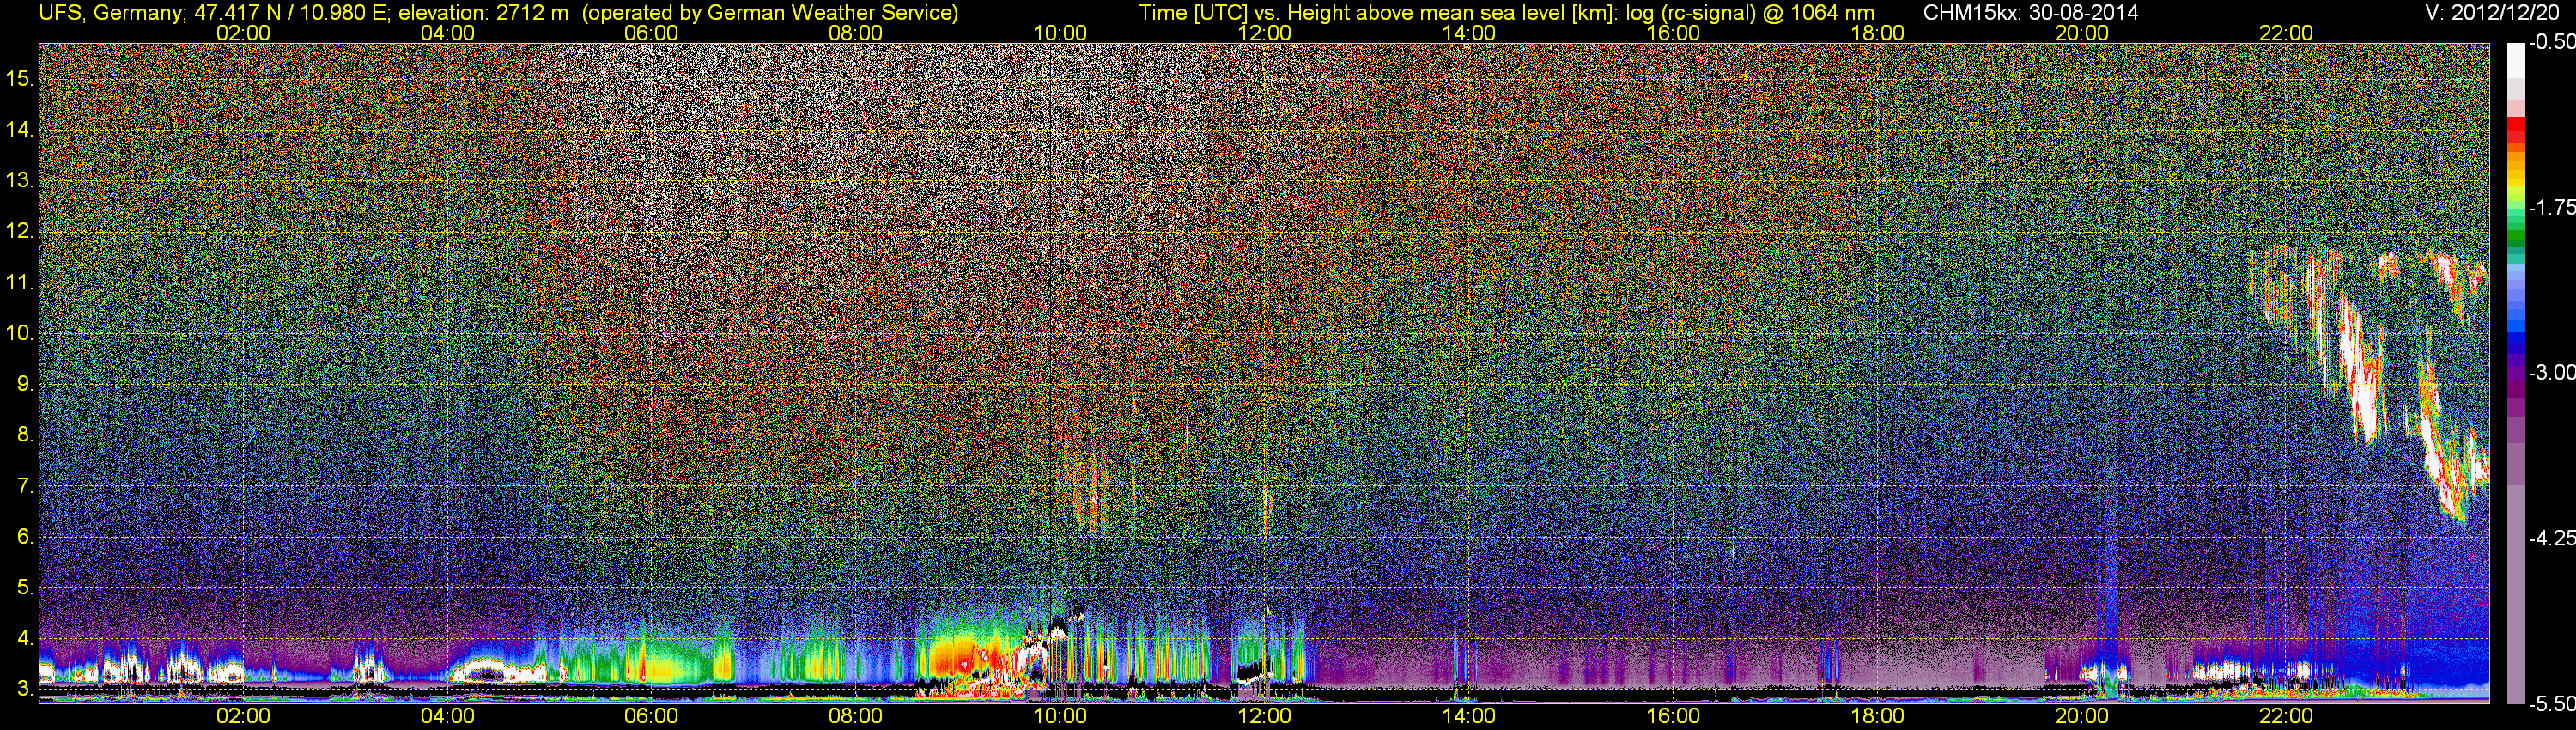The width and height of the screenshot is (2576, 730).
Task: Click the "20:00" label on the bottom time axis
Action: (x=2082, y=716)
